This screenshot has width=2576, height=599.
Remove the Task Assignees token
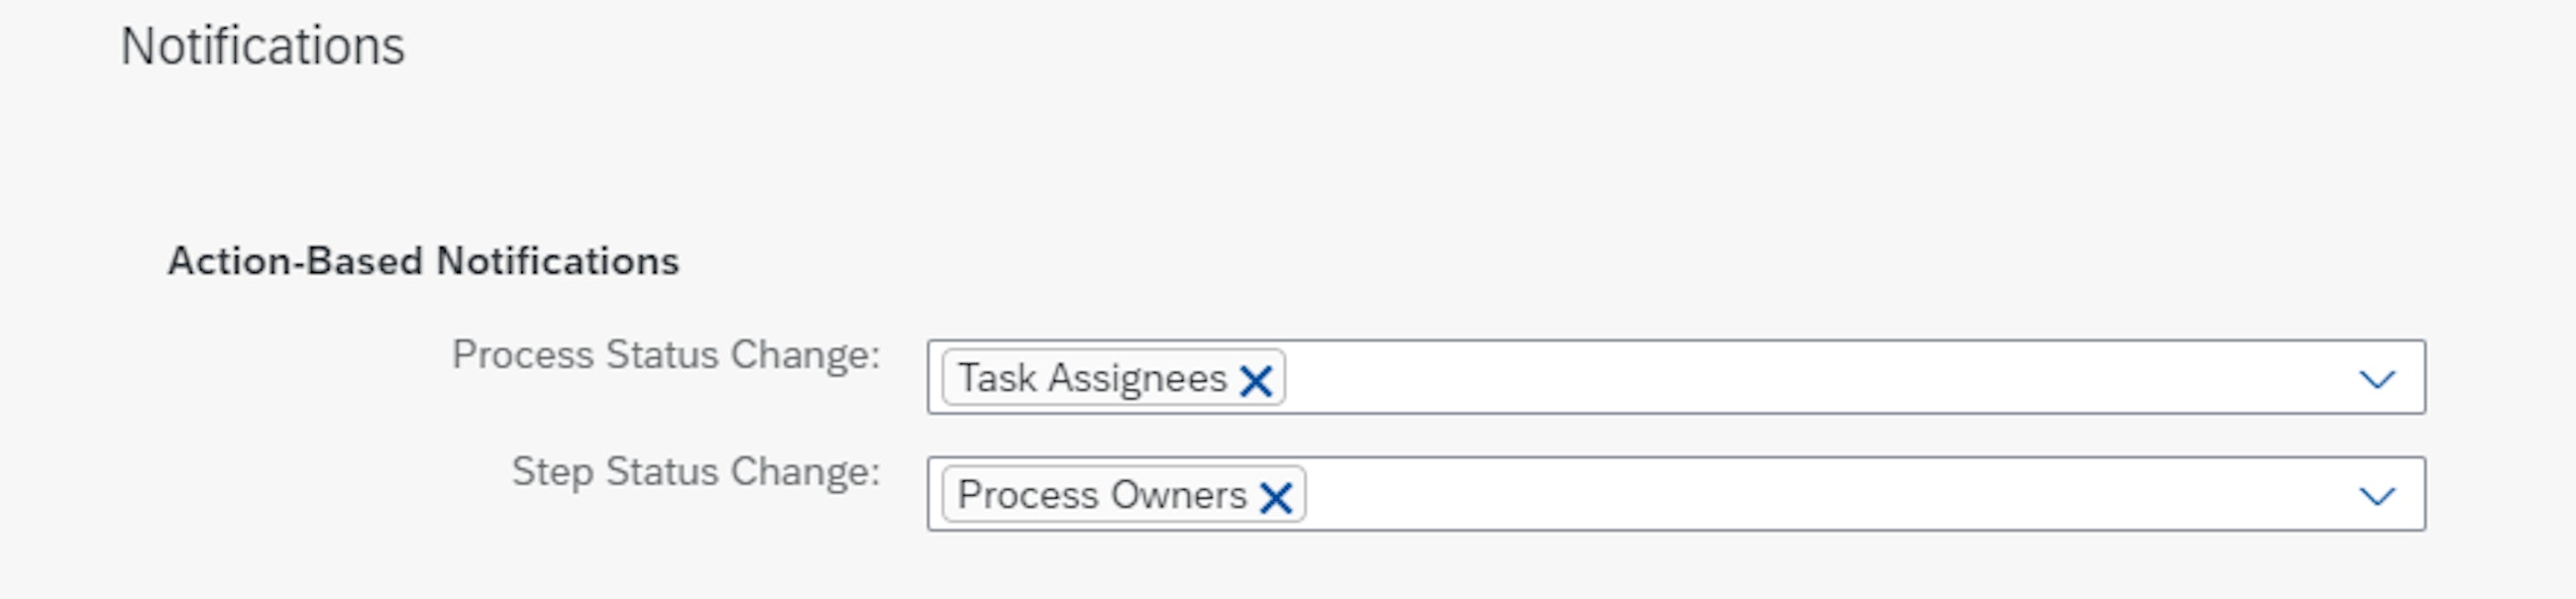pyautogui.click(x=1255, y=380)
